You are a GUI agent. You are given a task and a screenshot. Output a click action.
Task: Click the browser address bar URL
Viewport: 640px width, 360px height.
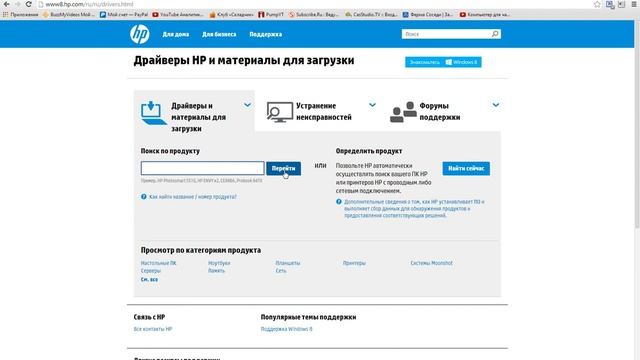coord(89,4)
